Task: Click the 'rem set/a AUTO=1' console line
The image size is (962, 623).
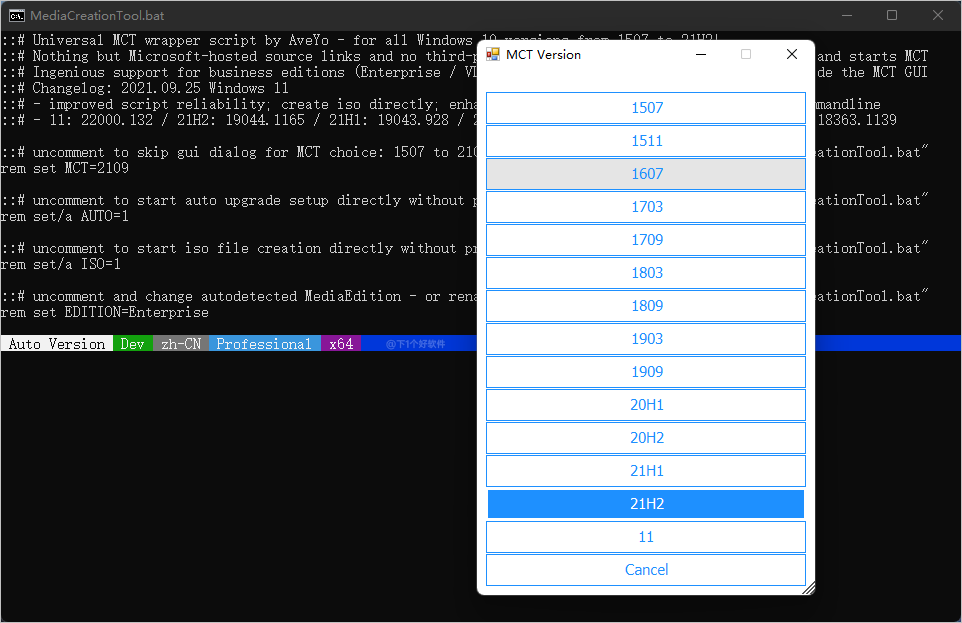Action: pos(64,216)
